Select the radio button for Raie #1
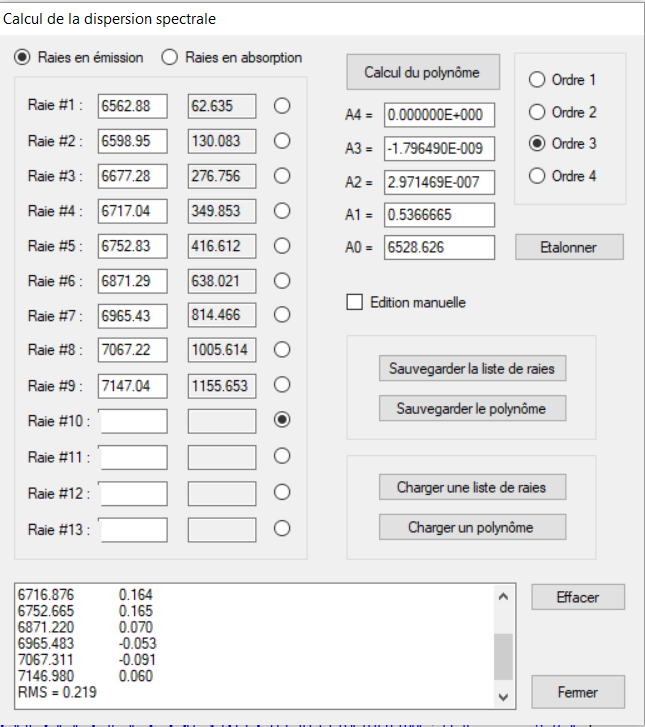The image size is (645, 727). tap(282, 106)
